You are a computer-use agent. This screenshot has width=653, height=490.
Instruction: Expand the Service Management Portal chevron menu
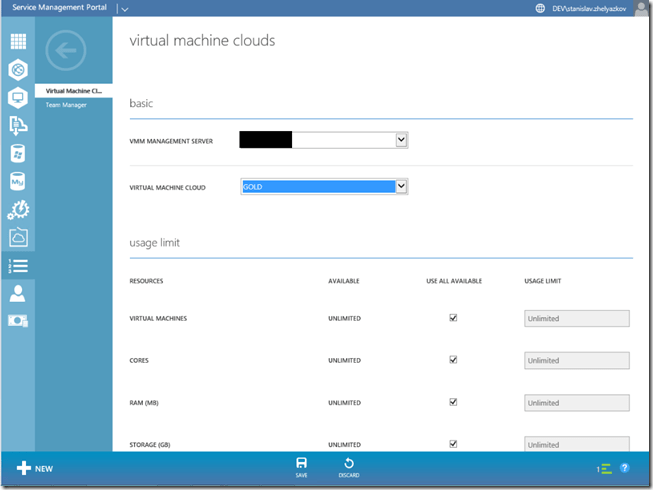pyautogui.click(x=124, y=8)
